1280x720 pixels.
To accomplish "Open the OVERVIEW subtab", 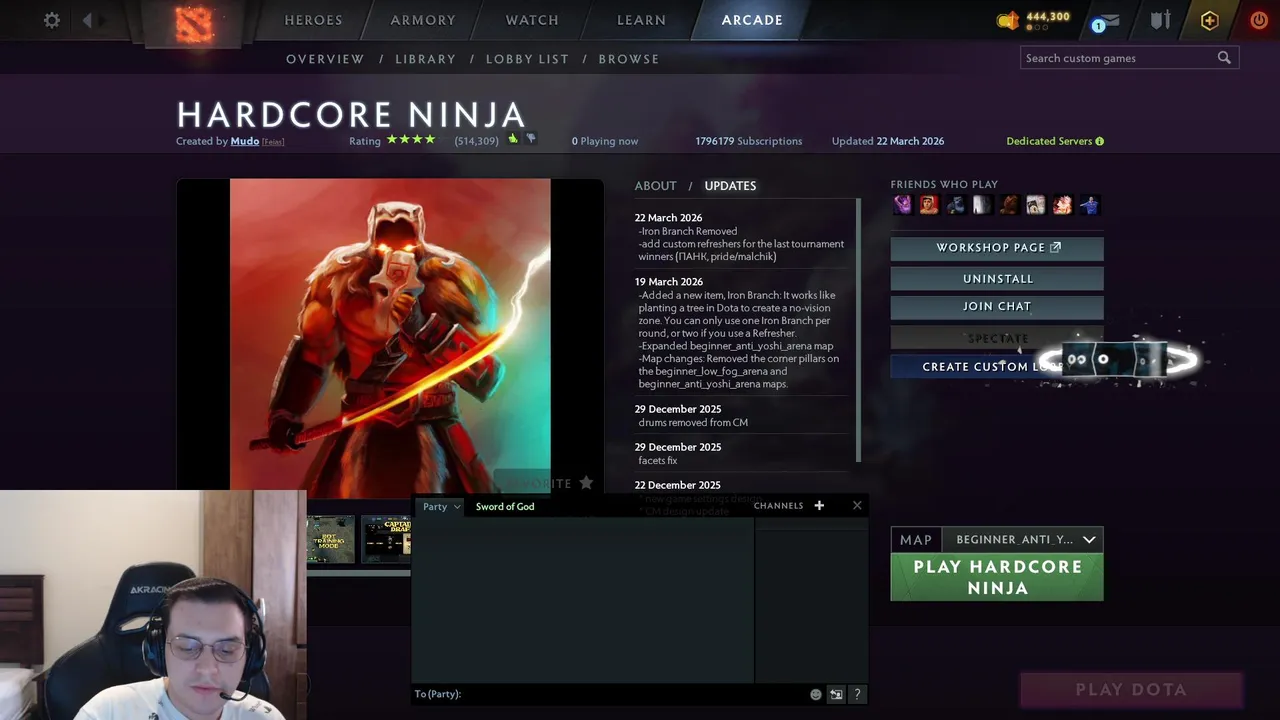I will click(x=325, y=59).
